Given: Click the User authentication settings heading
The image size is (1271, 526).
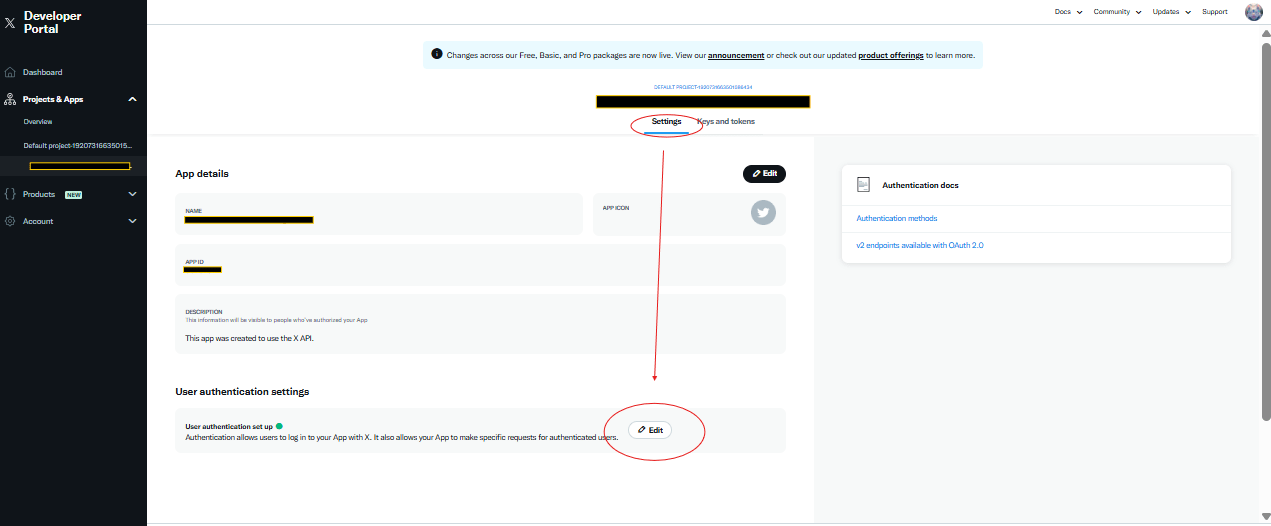Looking at the screenshot, I should pos(242,391).
